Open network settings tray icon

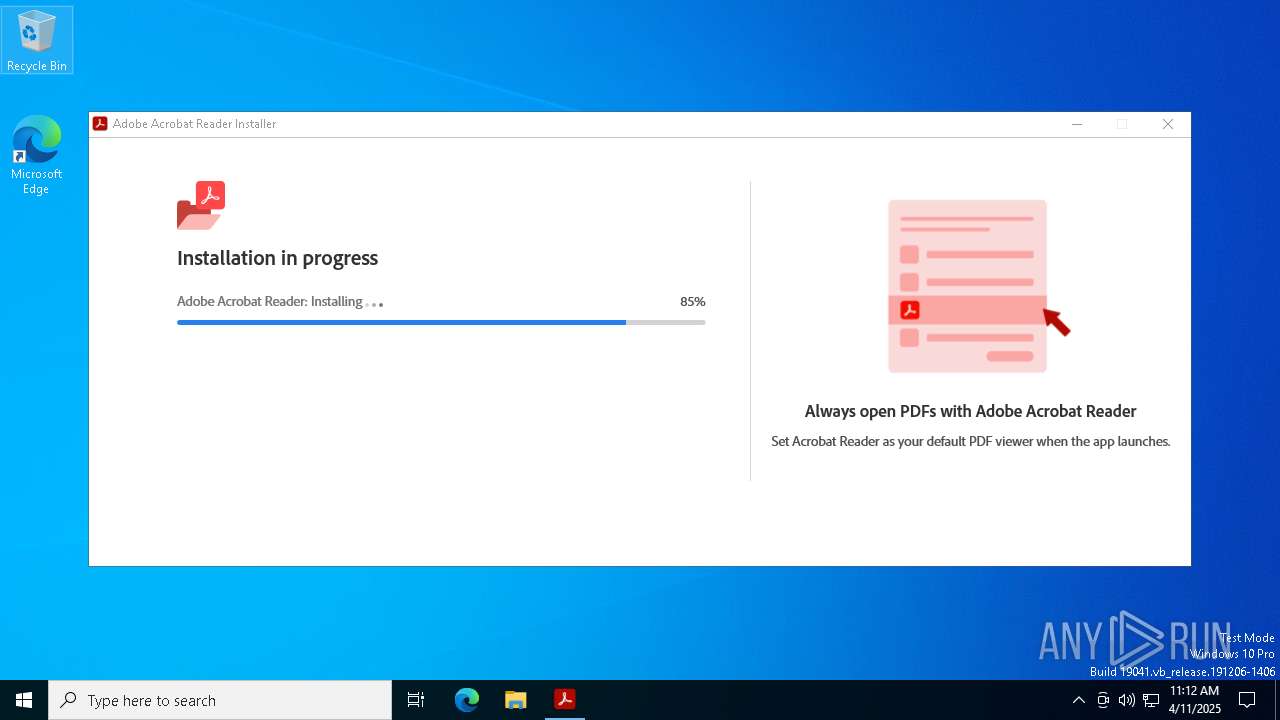[1151, 700]
